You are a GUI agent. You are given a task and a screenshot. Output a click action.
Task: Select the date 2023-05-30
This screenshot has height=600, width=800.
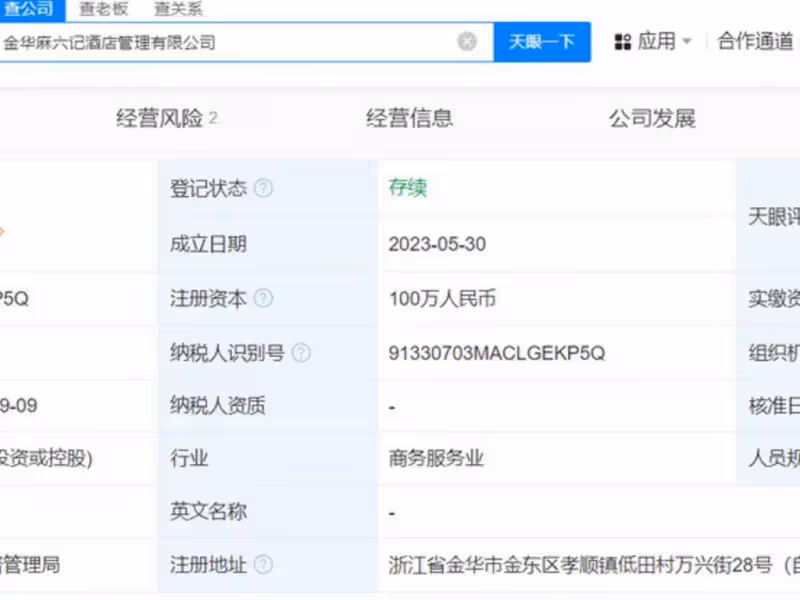[x=437, y=244]
